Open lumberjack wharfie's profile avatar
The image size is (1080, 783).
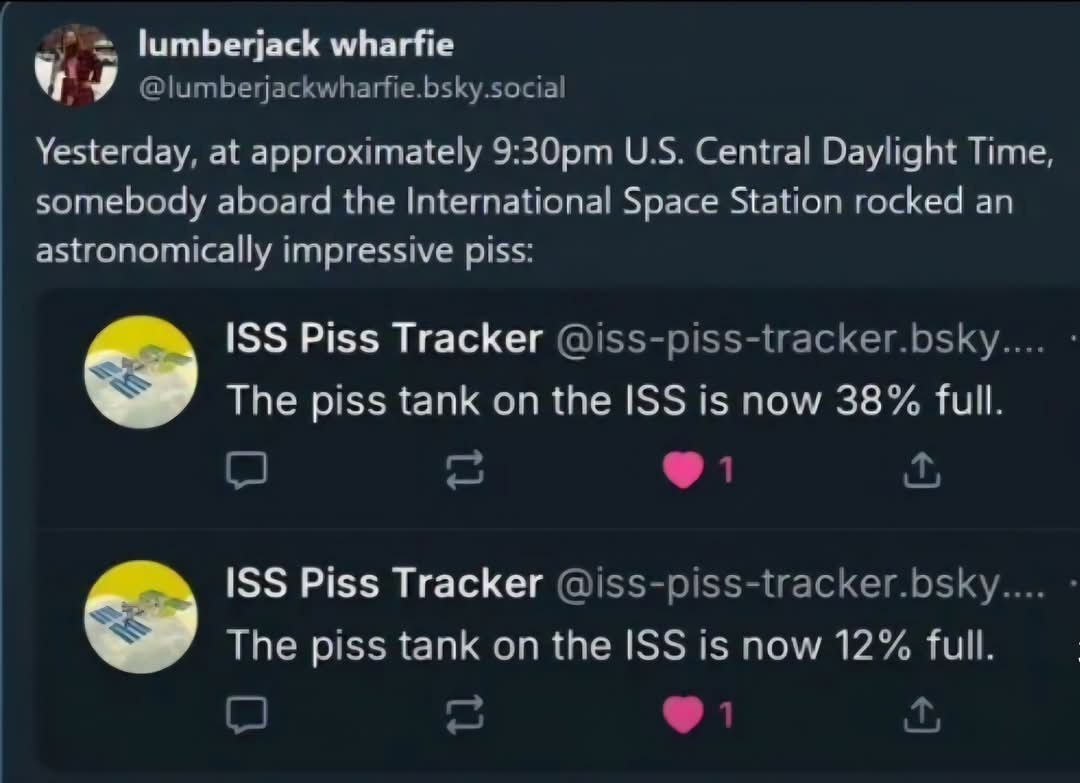pyautogui.click(x=76, y=65)
